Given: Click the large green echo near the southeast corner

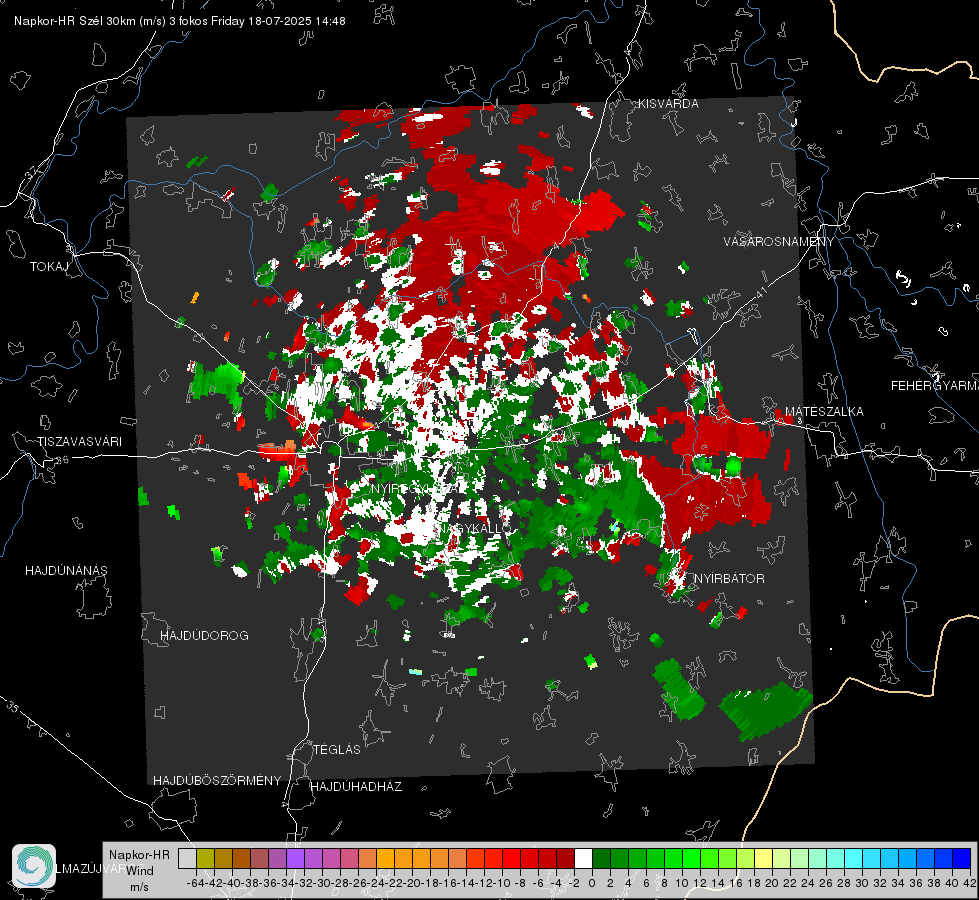Looking at the screenshot, I should tap(765, 711).
